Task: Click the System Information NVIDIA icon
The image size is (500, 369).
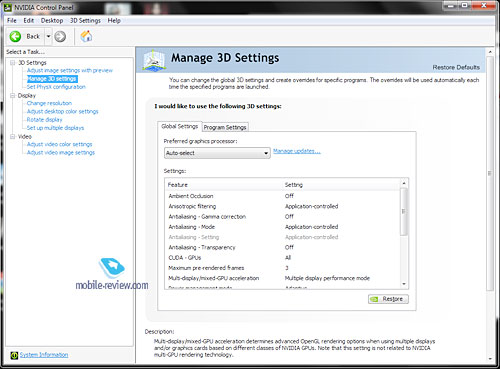Action: (14, 355)
